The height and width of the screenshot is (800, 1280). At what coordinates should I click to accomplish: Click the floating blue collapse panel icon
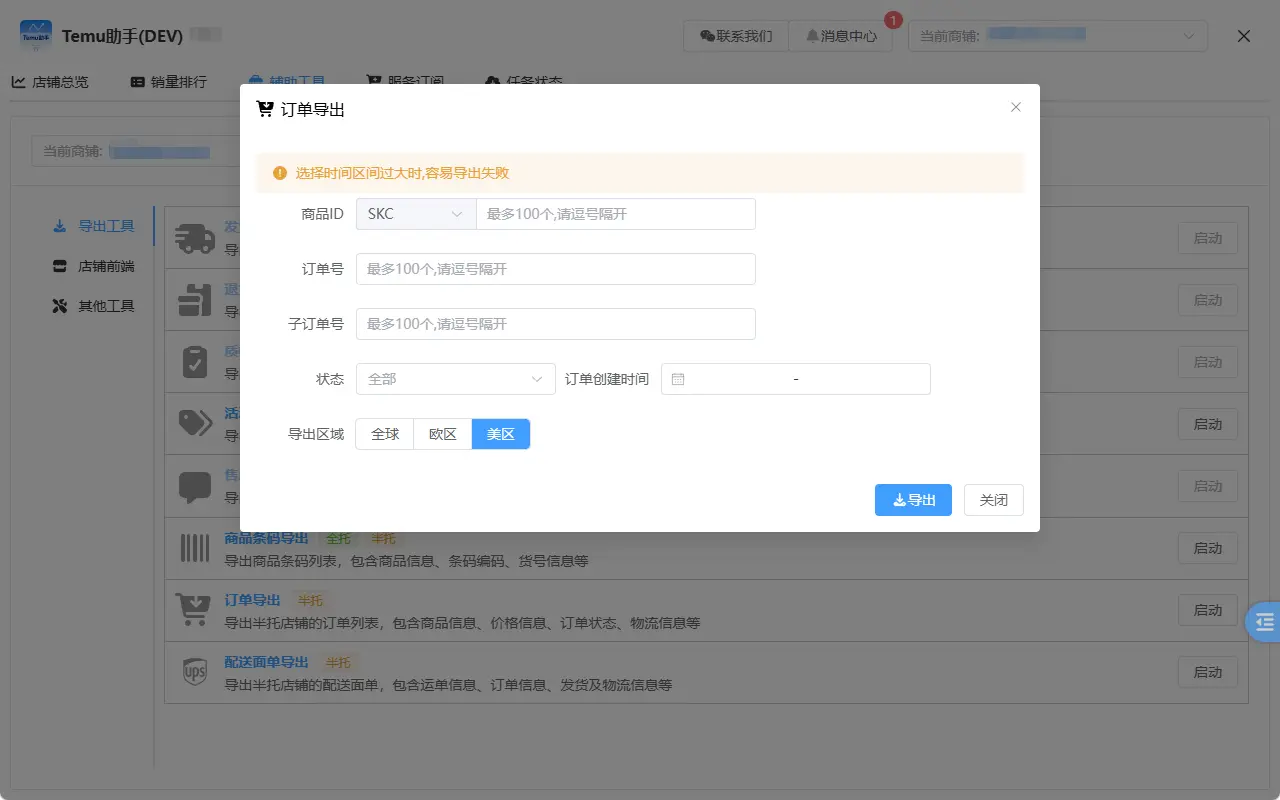pos(1264,622)
